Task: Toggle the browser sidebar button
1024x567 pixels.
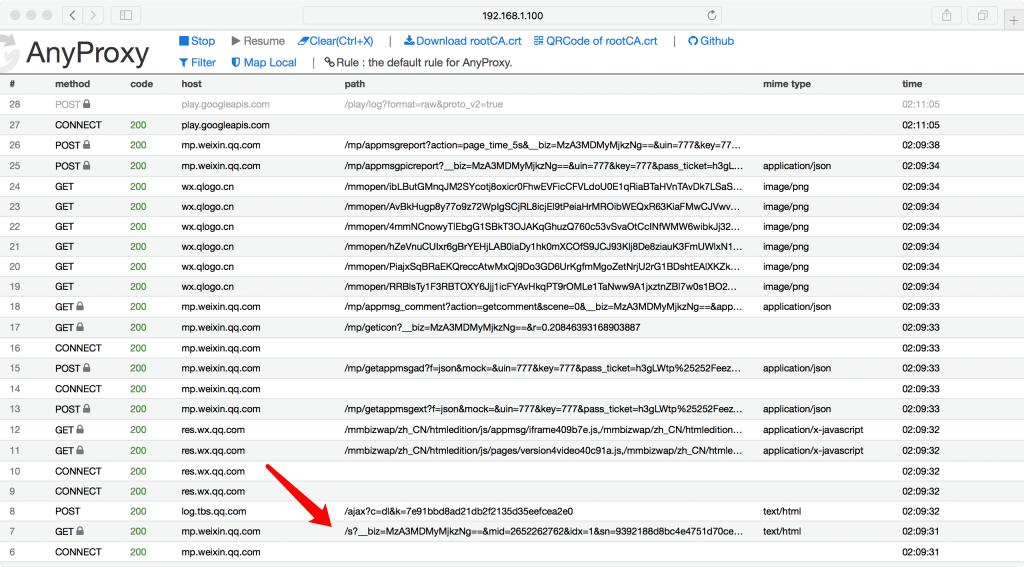Action: tap(126, 15)
